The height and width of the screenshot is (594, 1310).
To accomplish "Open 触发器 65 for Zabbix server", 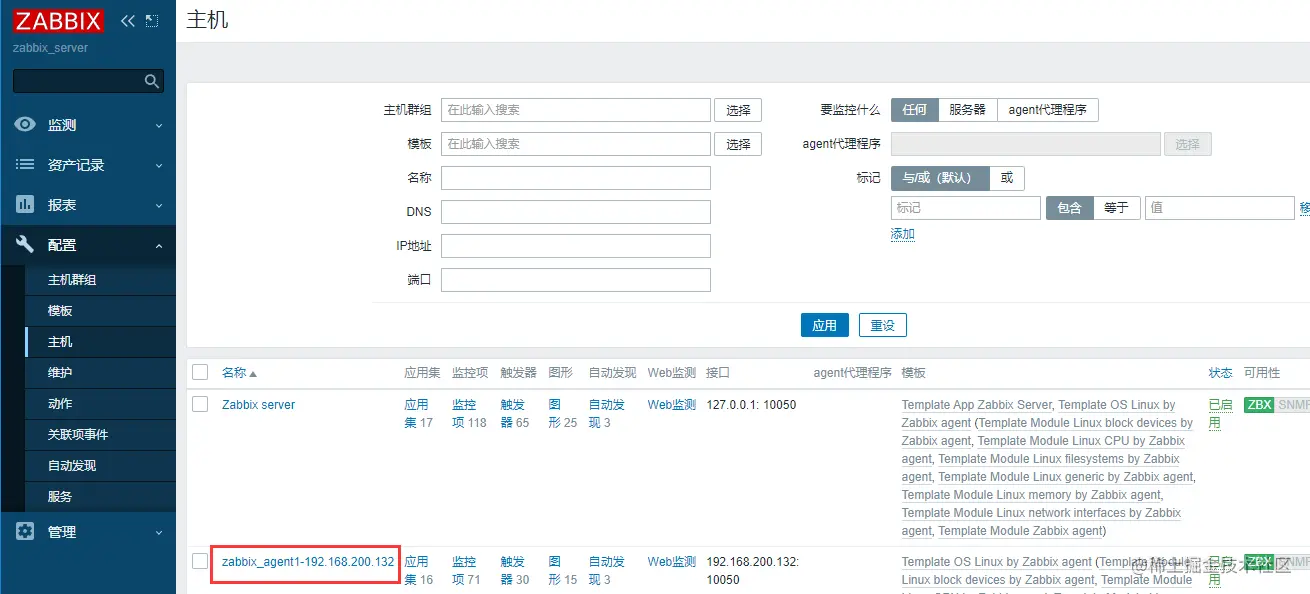I will (515, 414).
